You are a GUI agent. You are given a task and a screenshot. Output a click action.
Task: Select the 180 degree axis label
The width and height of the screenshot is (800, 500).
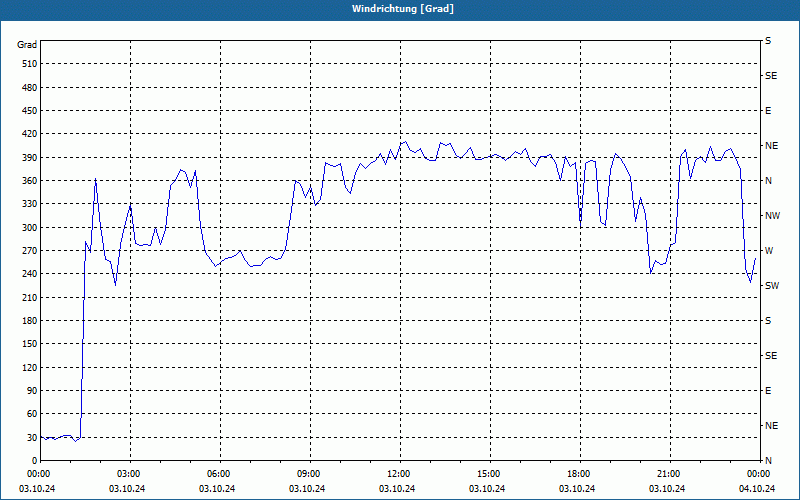30,321
